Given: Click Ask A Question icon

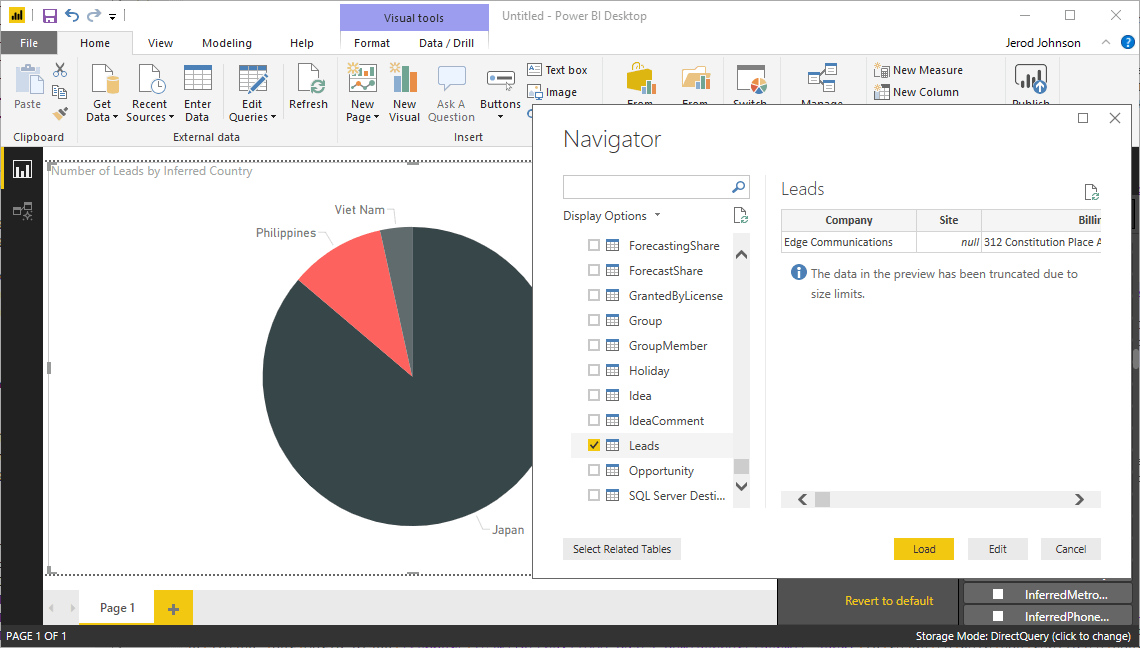Looking at the screenshot, I should pyautogui.click(x=451, y=79).
